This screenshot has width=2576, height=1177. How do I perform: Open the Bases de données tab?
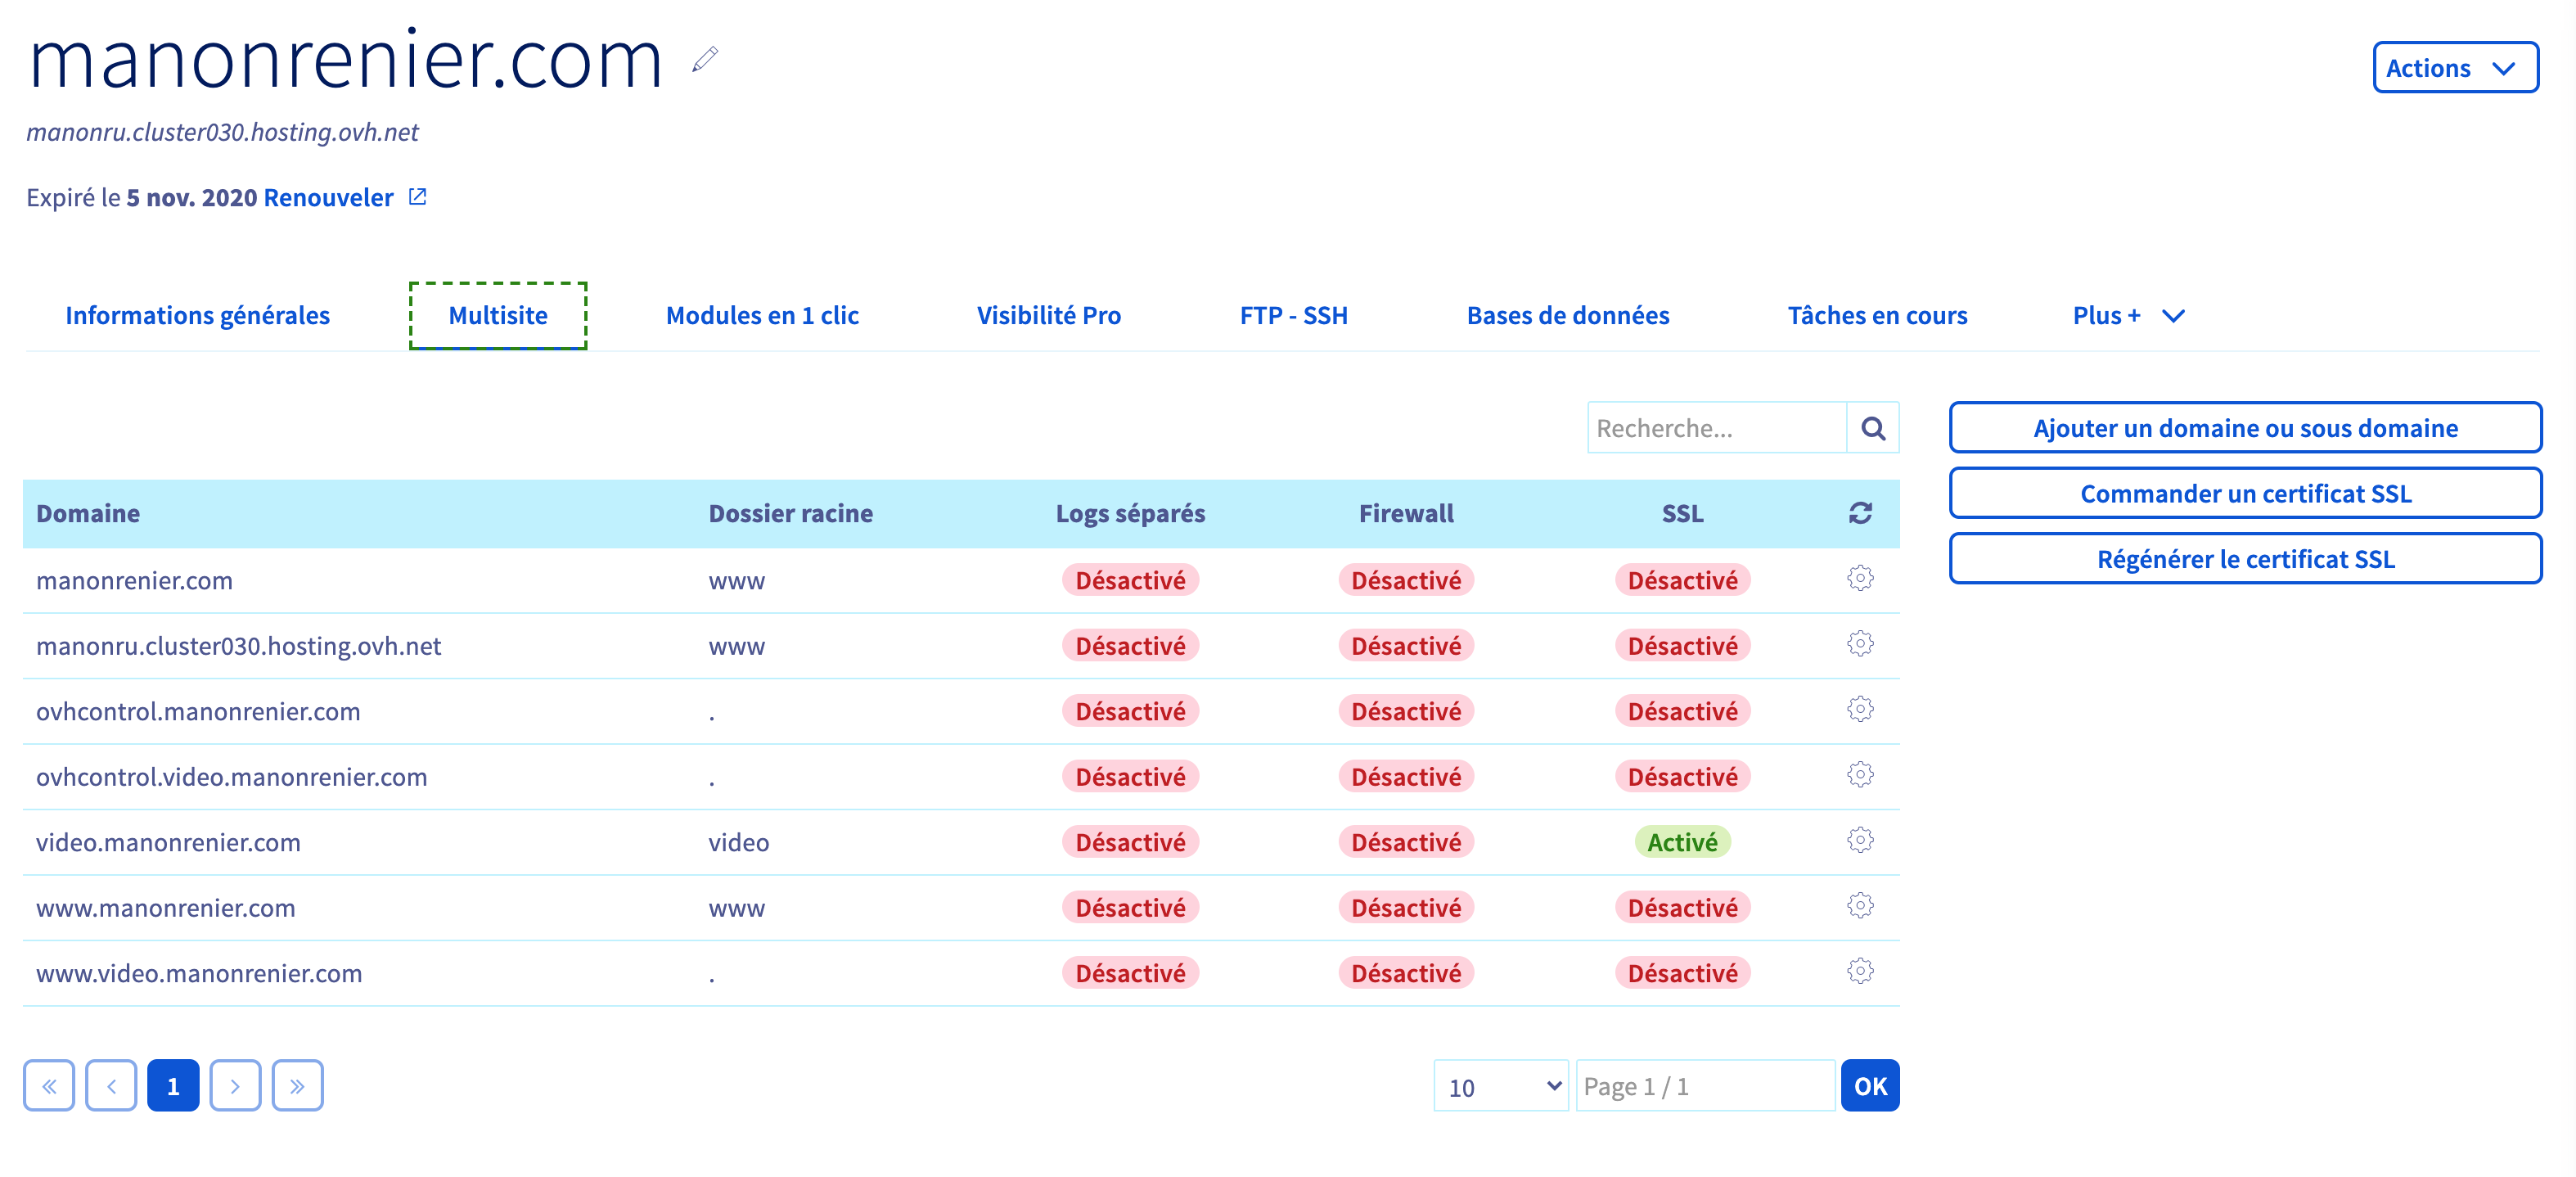coord(1567,316)
